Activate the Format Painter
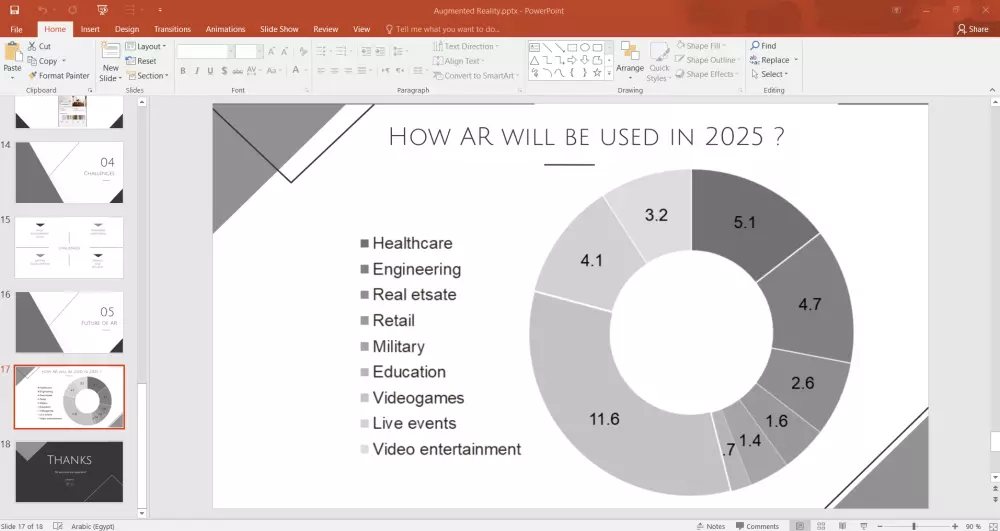This screenshot has height=531, width=1000. [x=59, y=75]
